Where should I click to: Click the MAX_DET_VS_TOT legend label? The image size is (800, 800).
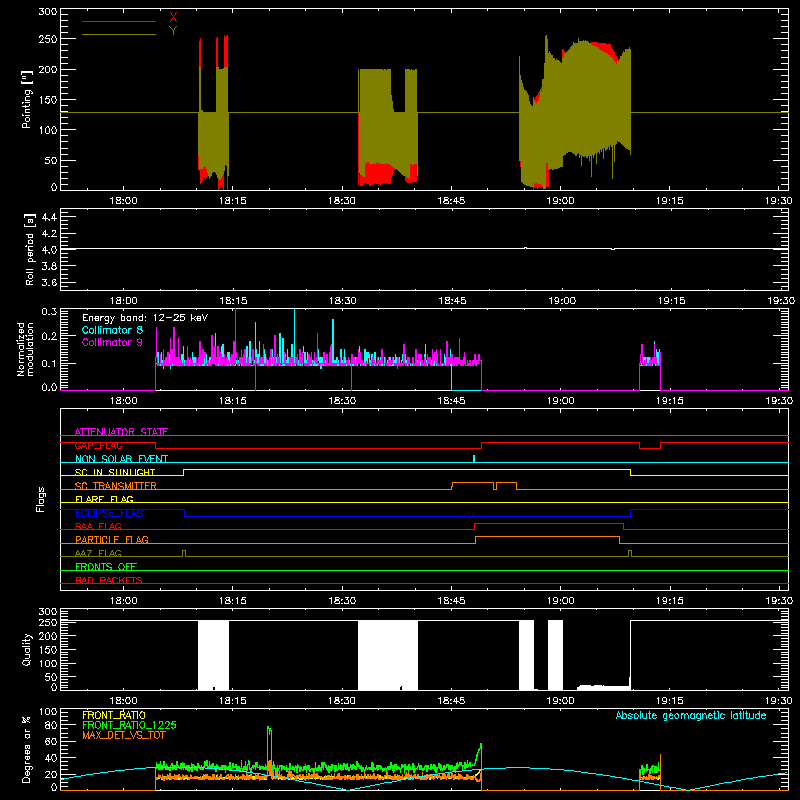coord(124,735)
